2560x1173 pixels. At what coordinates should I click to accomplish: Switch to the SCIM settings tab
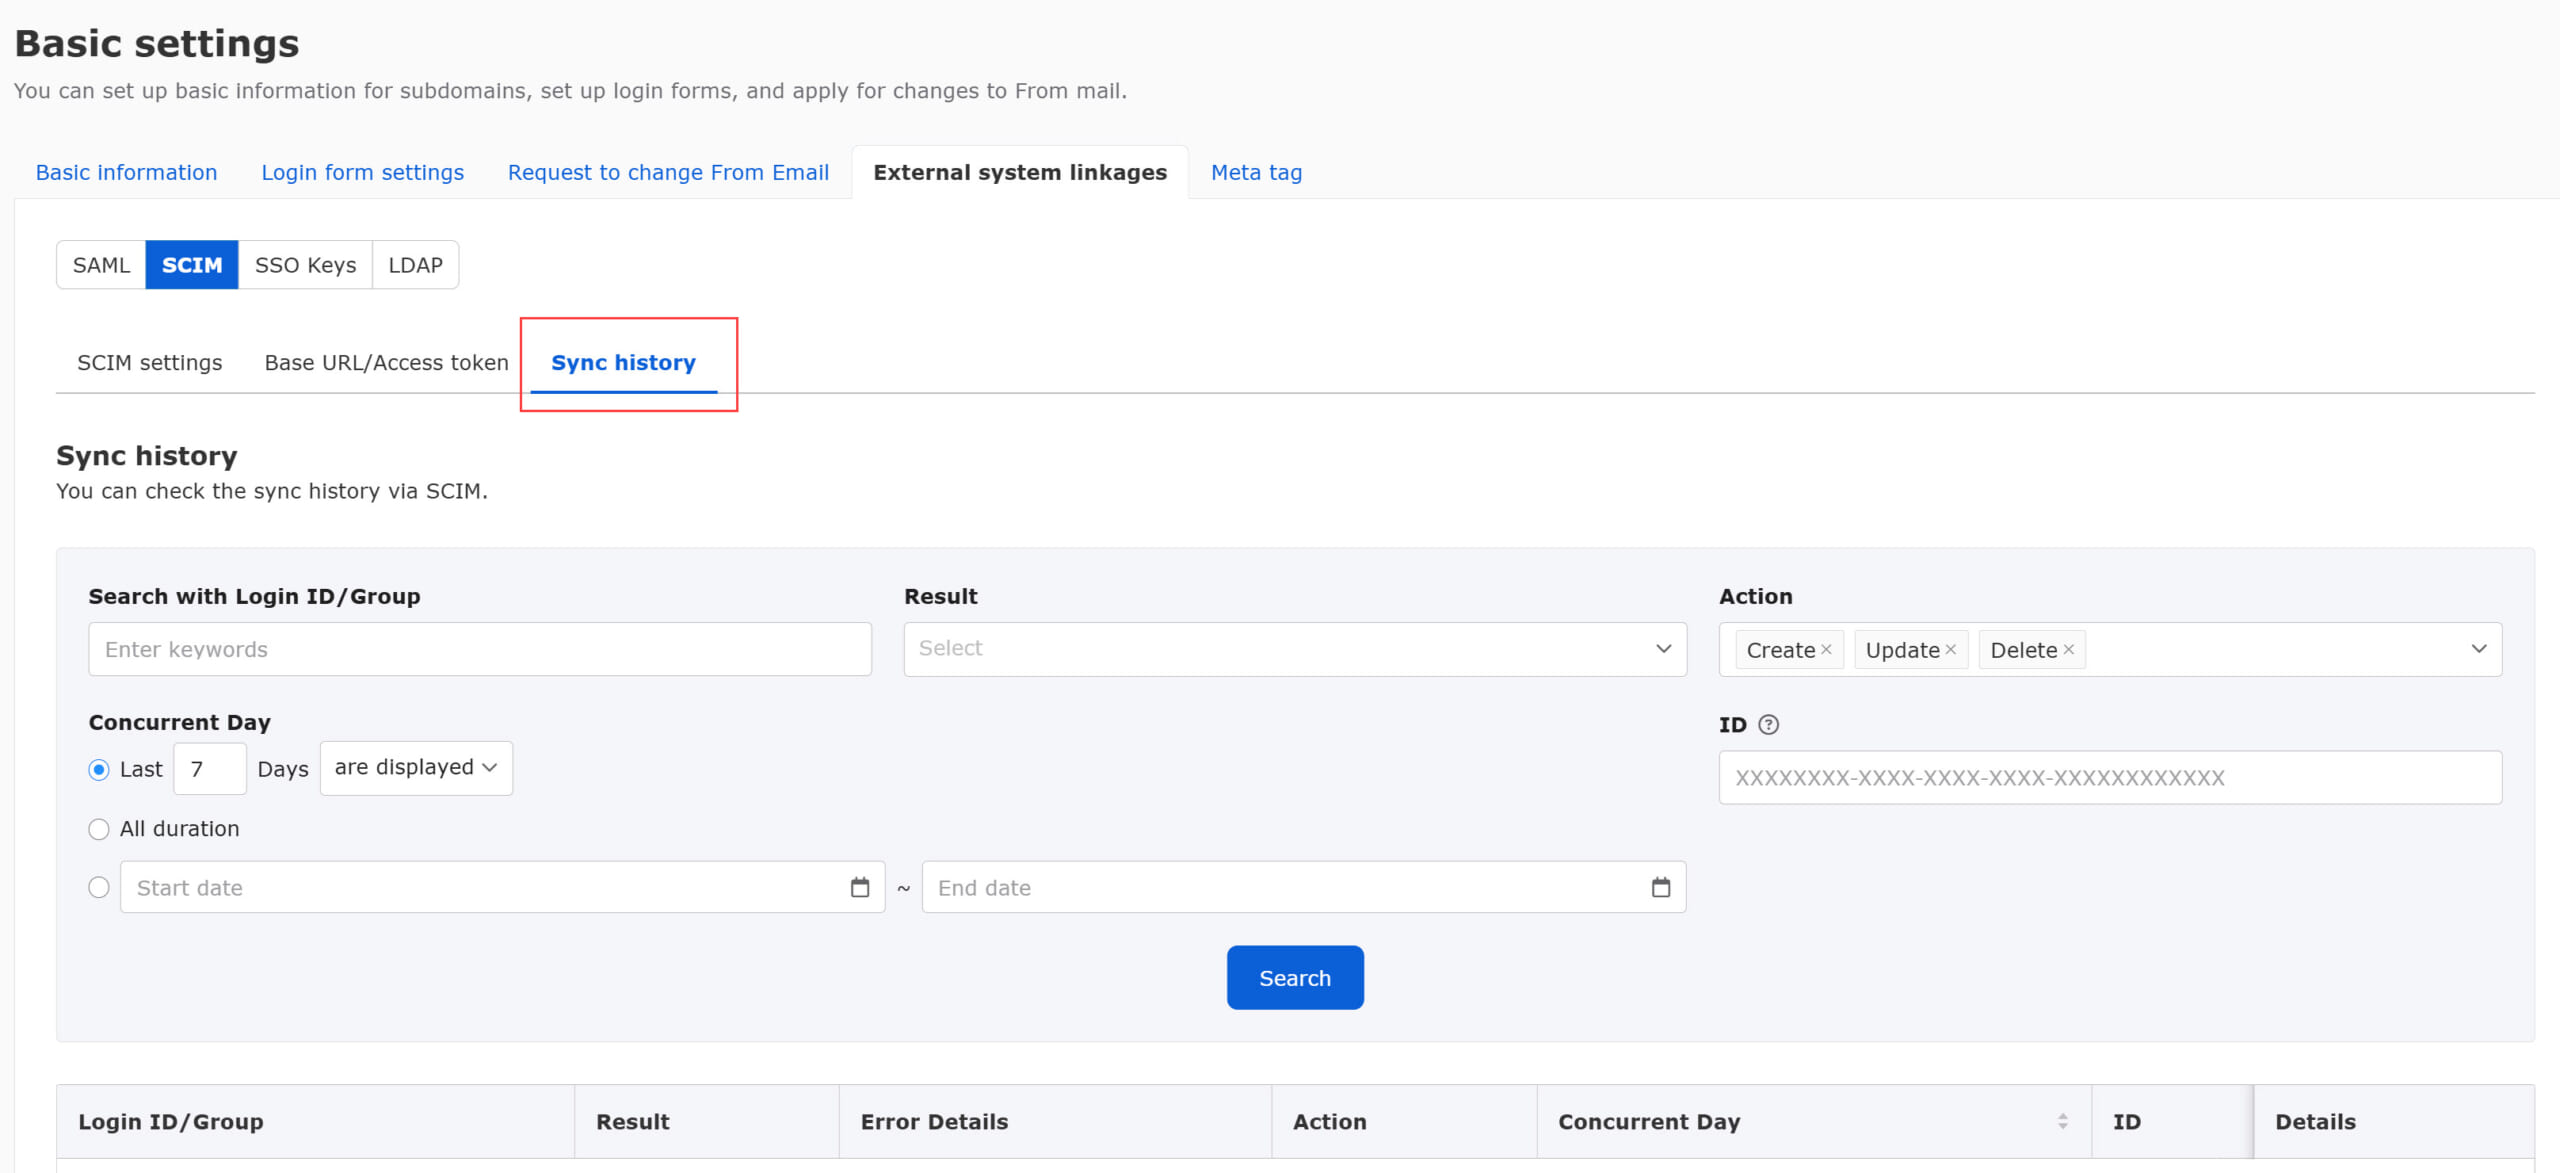point(150,363)
